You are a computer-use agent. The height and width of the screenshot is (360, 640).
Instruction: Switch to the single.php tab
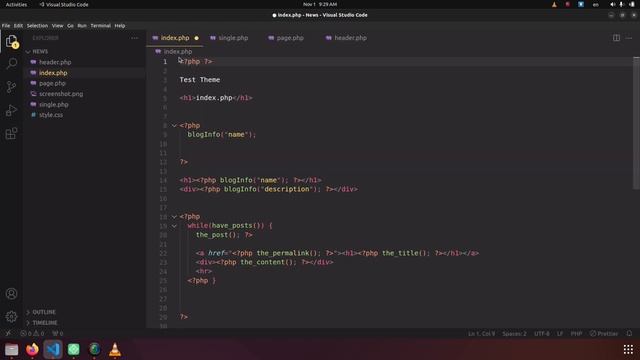[233, 38]
